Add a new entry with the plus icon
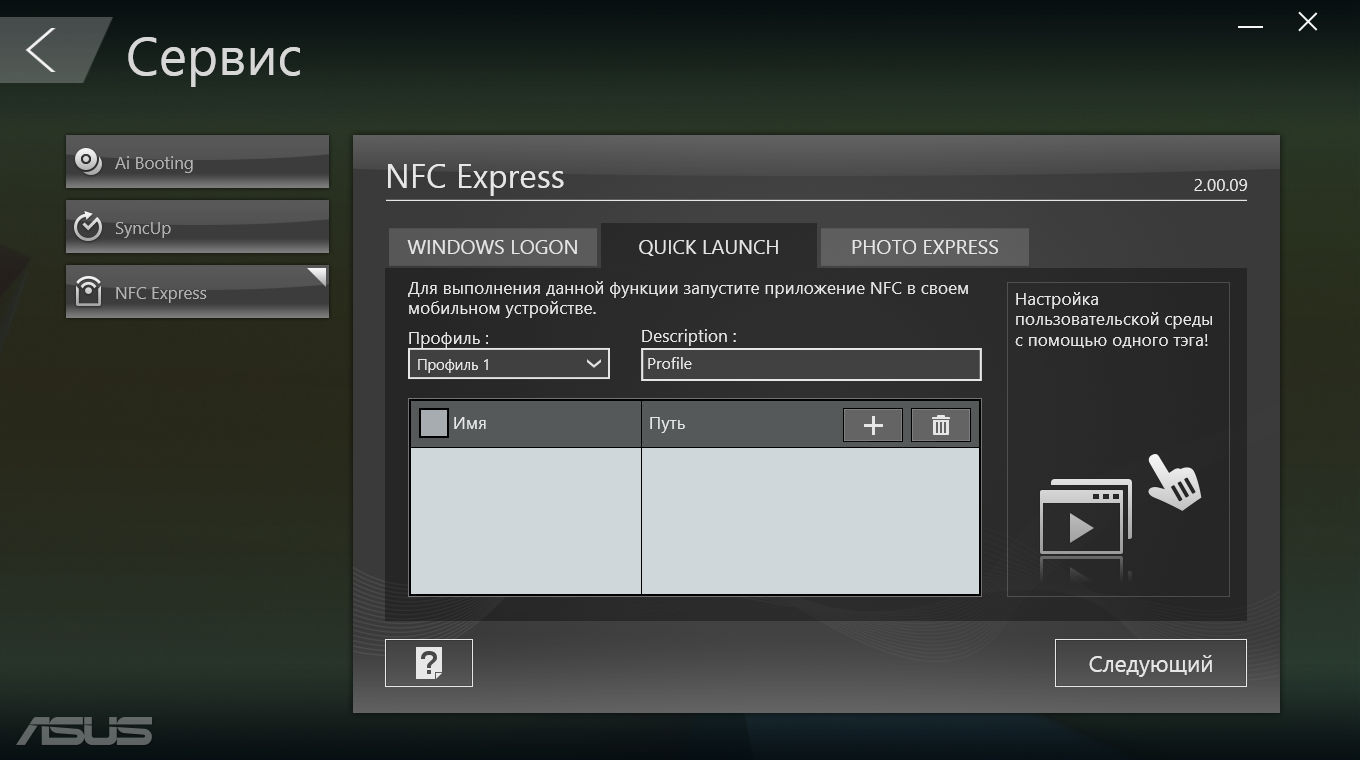Screen dimensions: 1360x760 [x=873, y=425]
